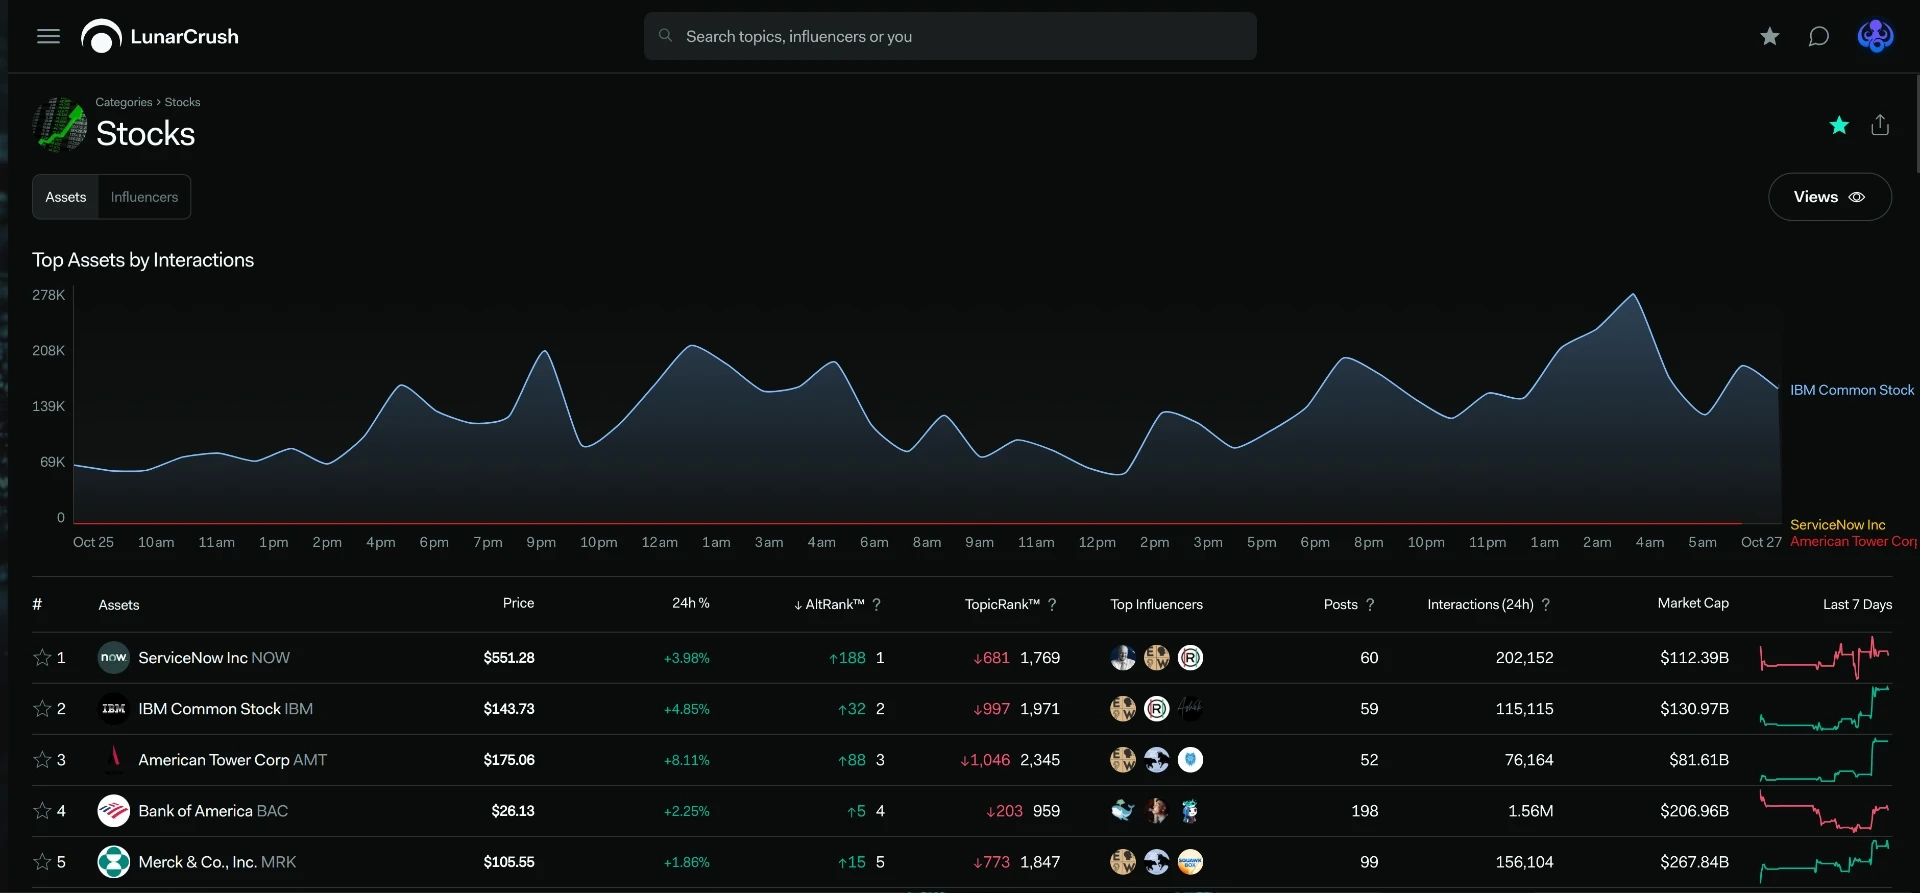
Task: Sort table by AltRank column
Action: click(x=829, y=605)
